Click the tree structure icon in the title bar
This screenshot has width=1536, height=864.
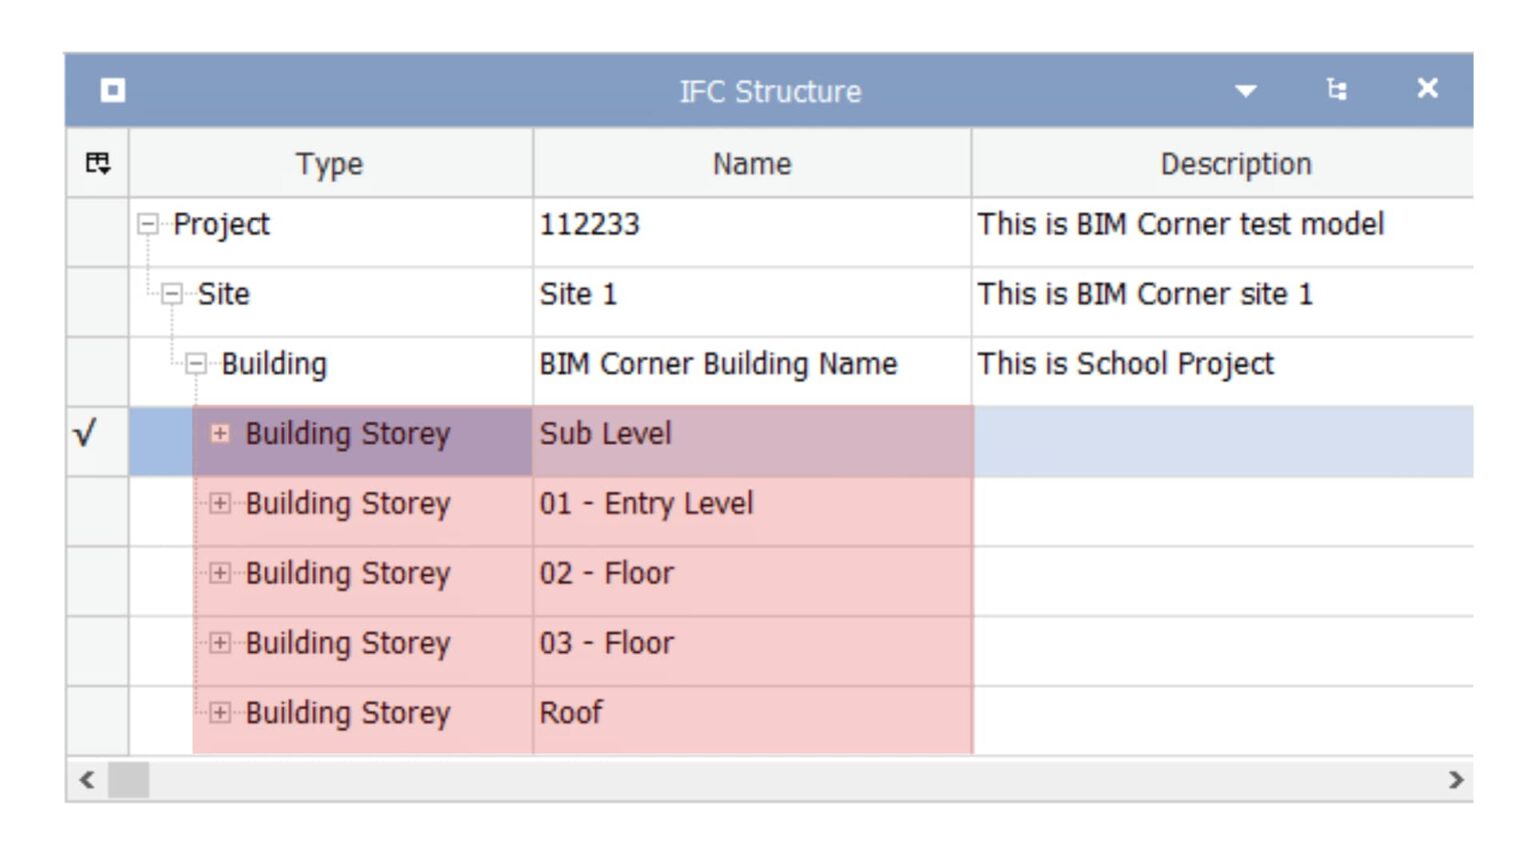pos(1337,90)
